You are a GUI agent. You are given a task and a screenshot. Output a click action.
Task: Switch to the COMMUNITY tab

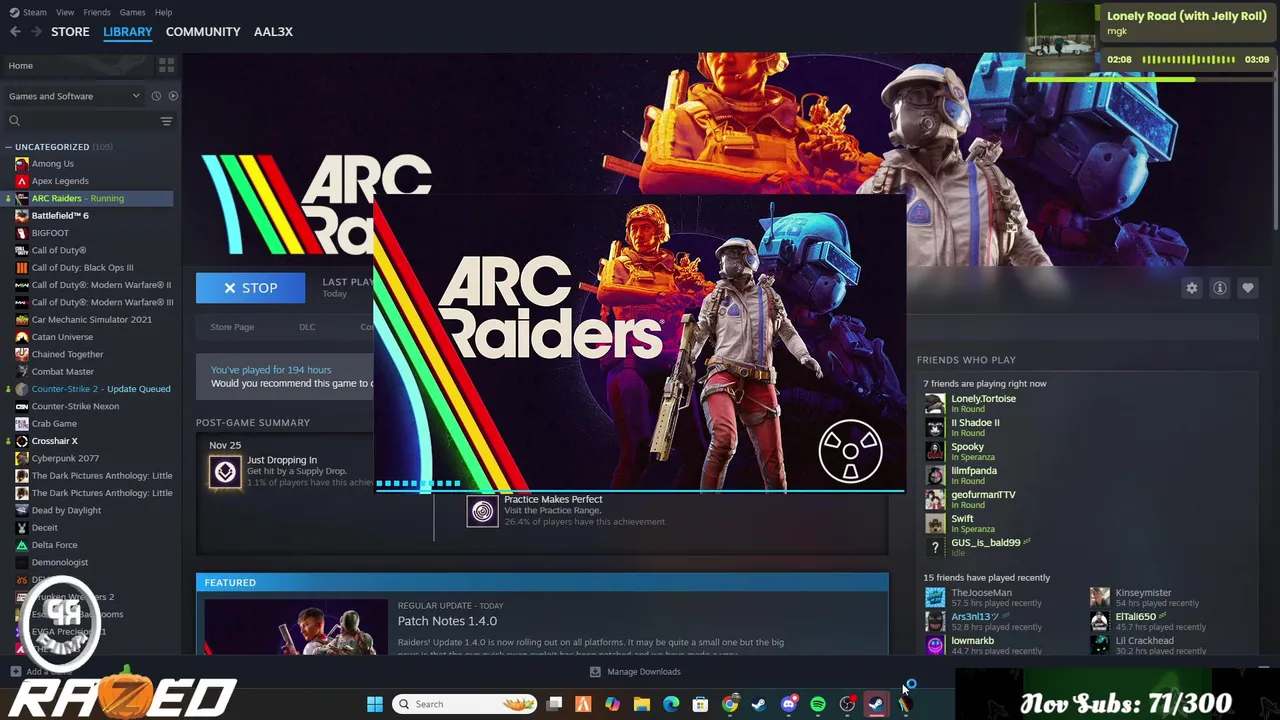coord(203,32)
